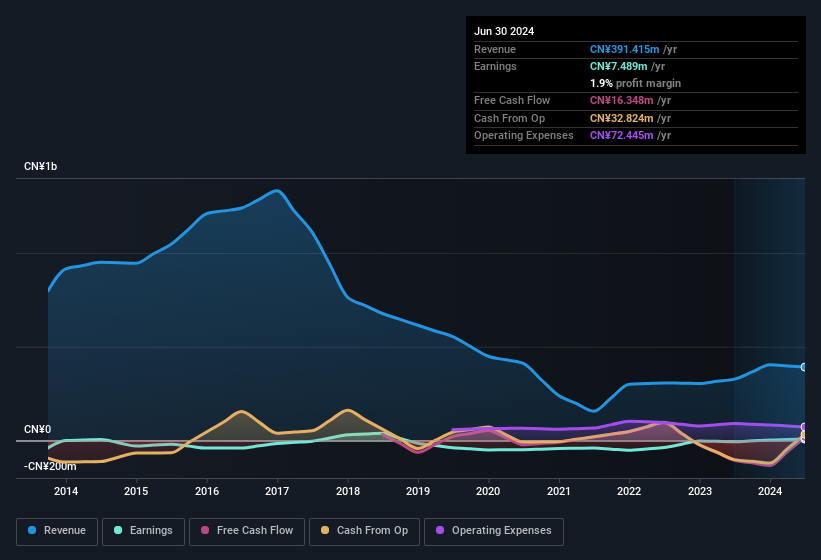Click the orange Cash From Op endpoint marker

804,435
